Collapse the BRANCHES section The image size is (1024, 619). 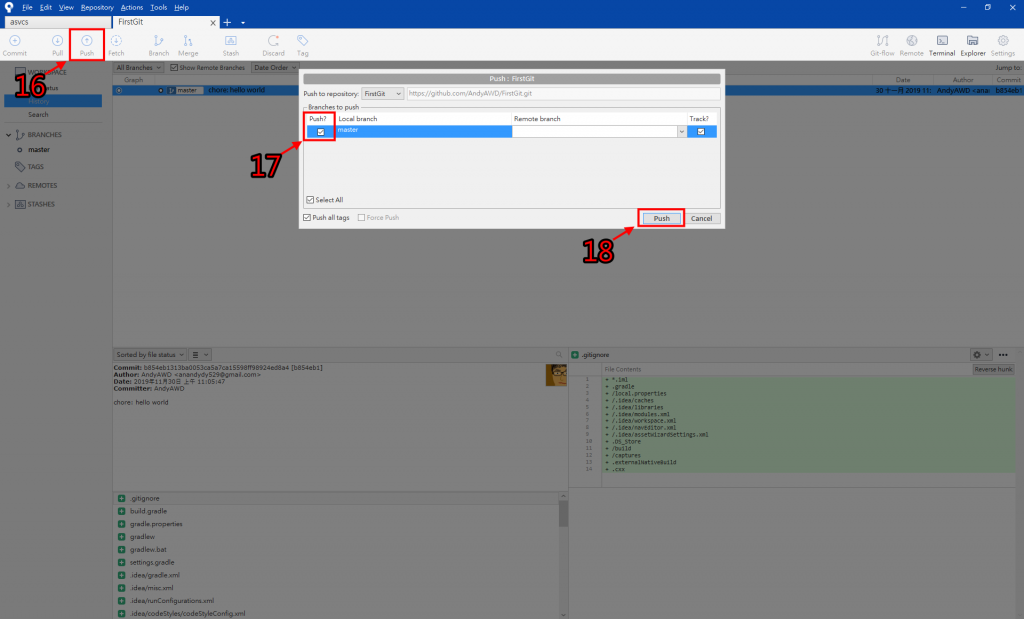[x=8, y=135]
